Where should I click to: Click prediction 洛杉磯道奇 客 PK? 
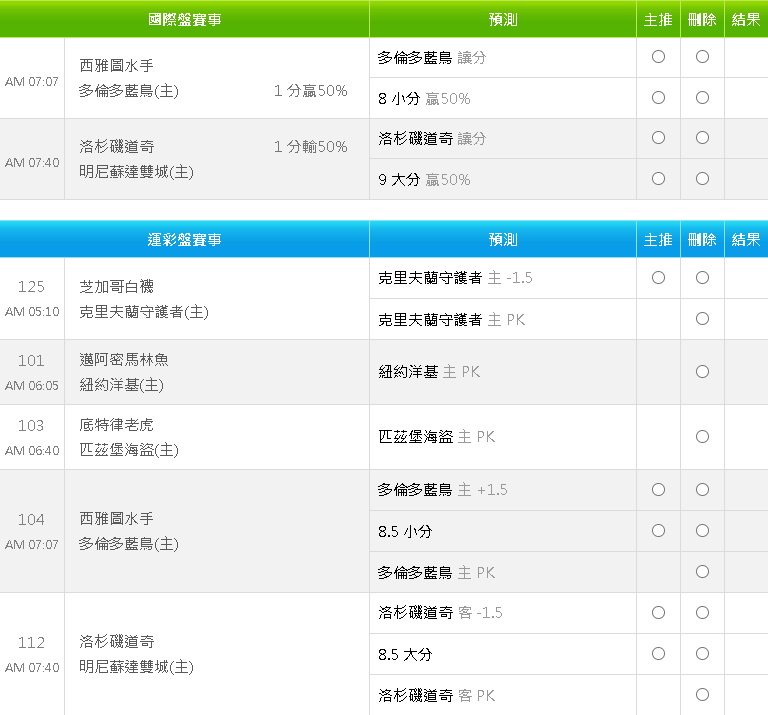tap(436, 695)
